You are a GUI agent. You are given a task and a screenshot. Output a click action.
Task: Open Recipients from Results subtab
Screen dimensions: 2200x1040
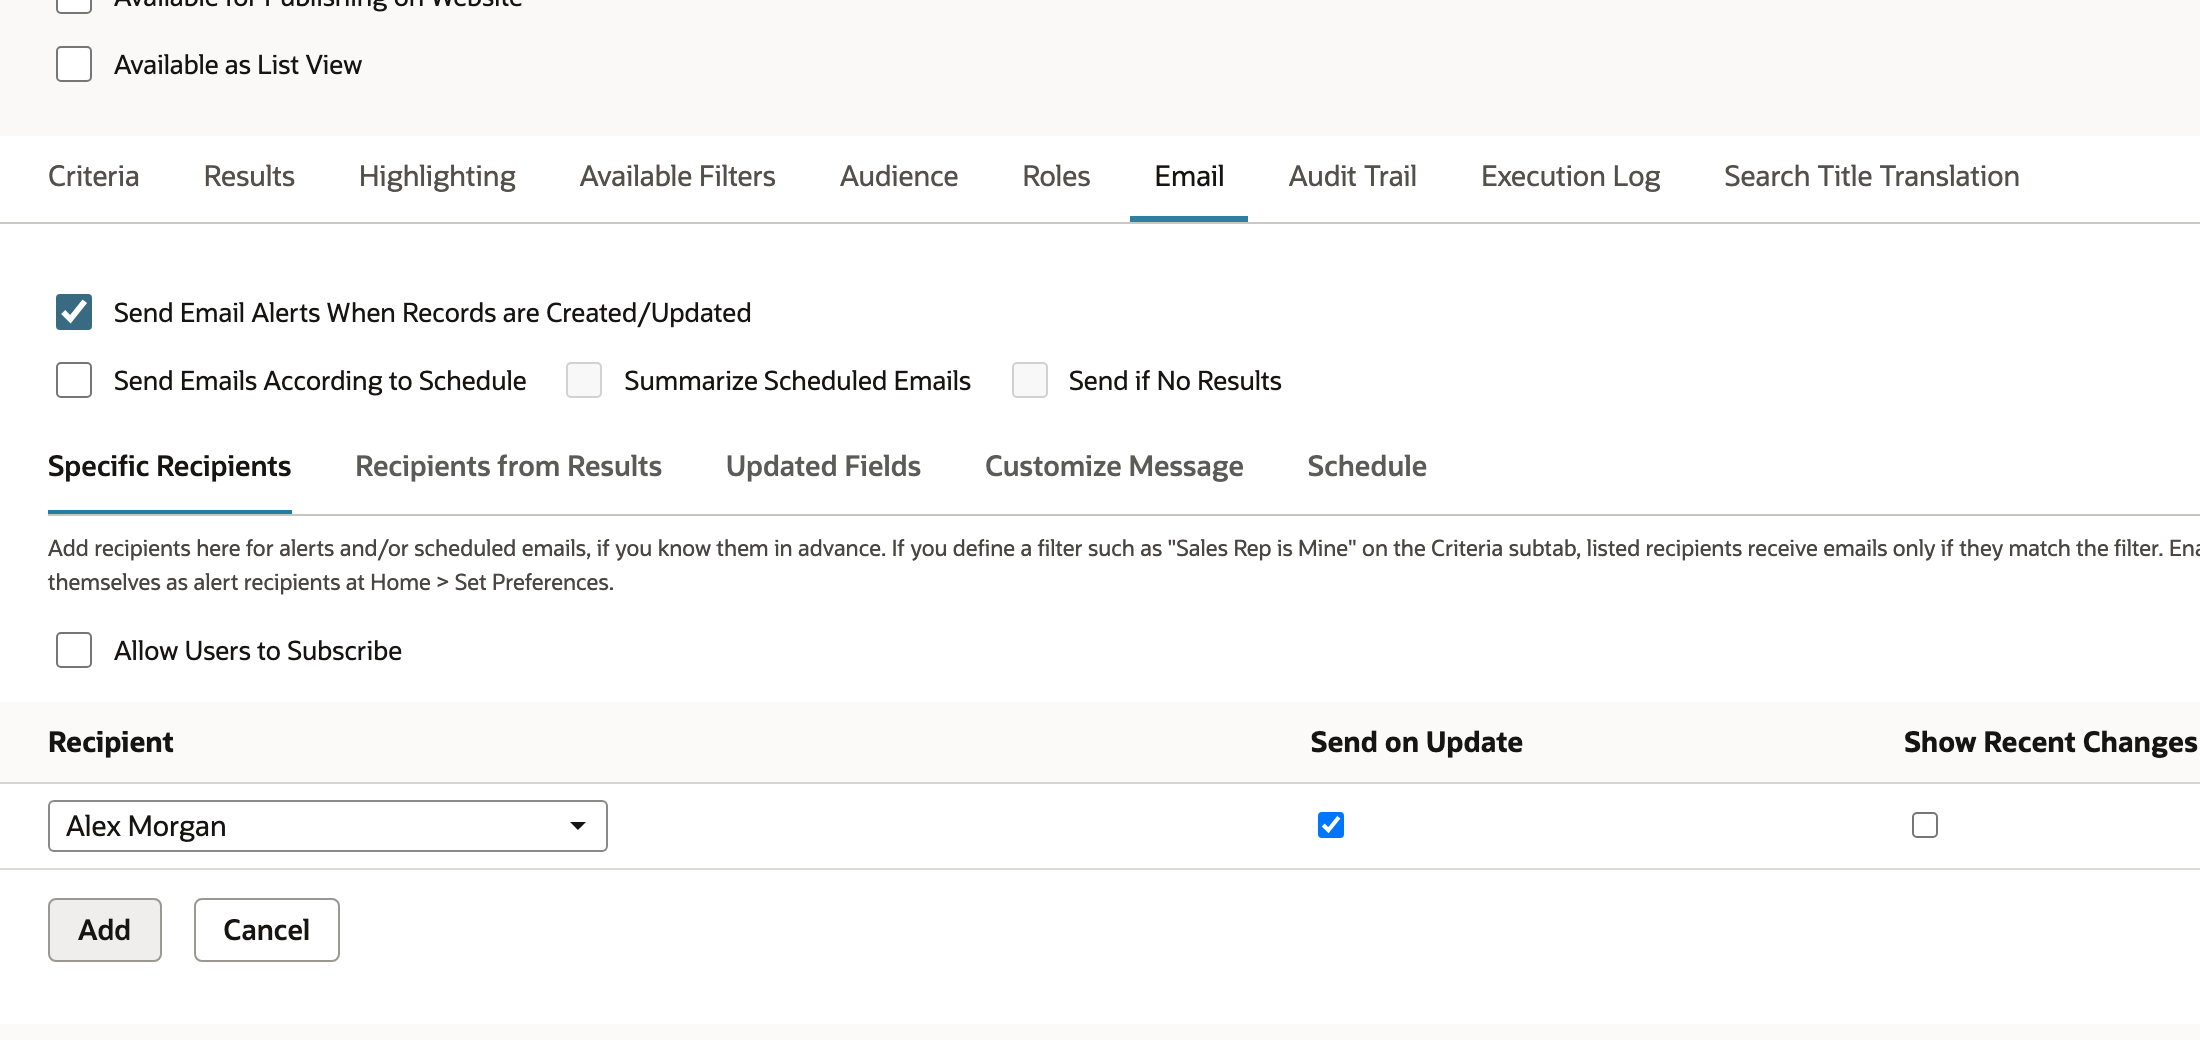509,466
